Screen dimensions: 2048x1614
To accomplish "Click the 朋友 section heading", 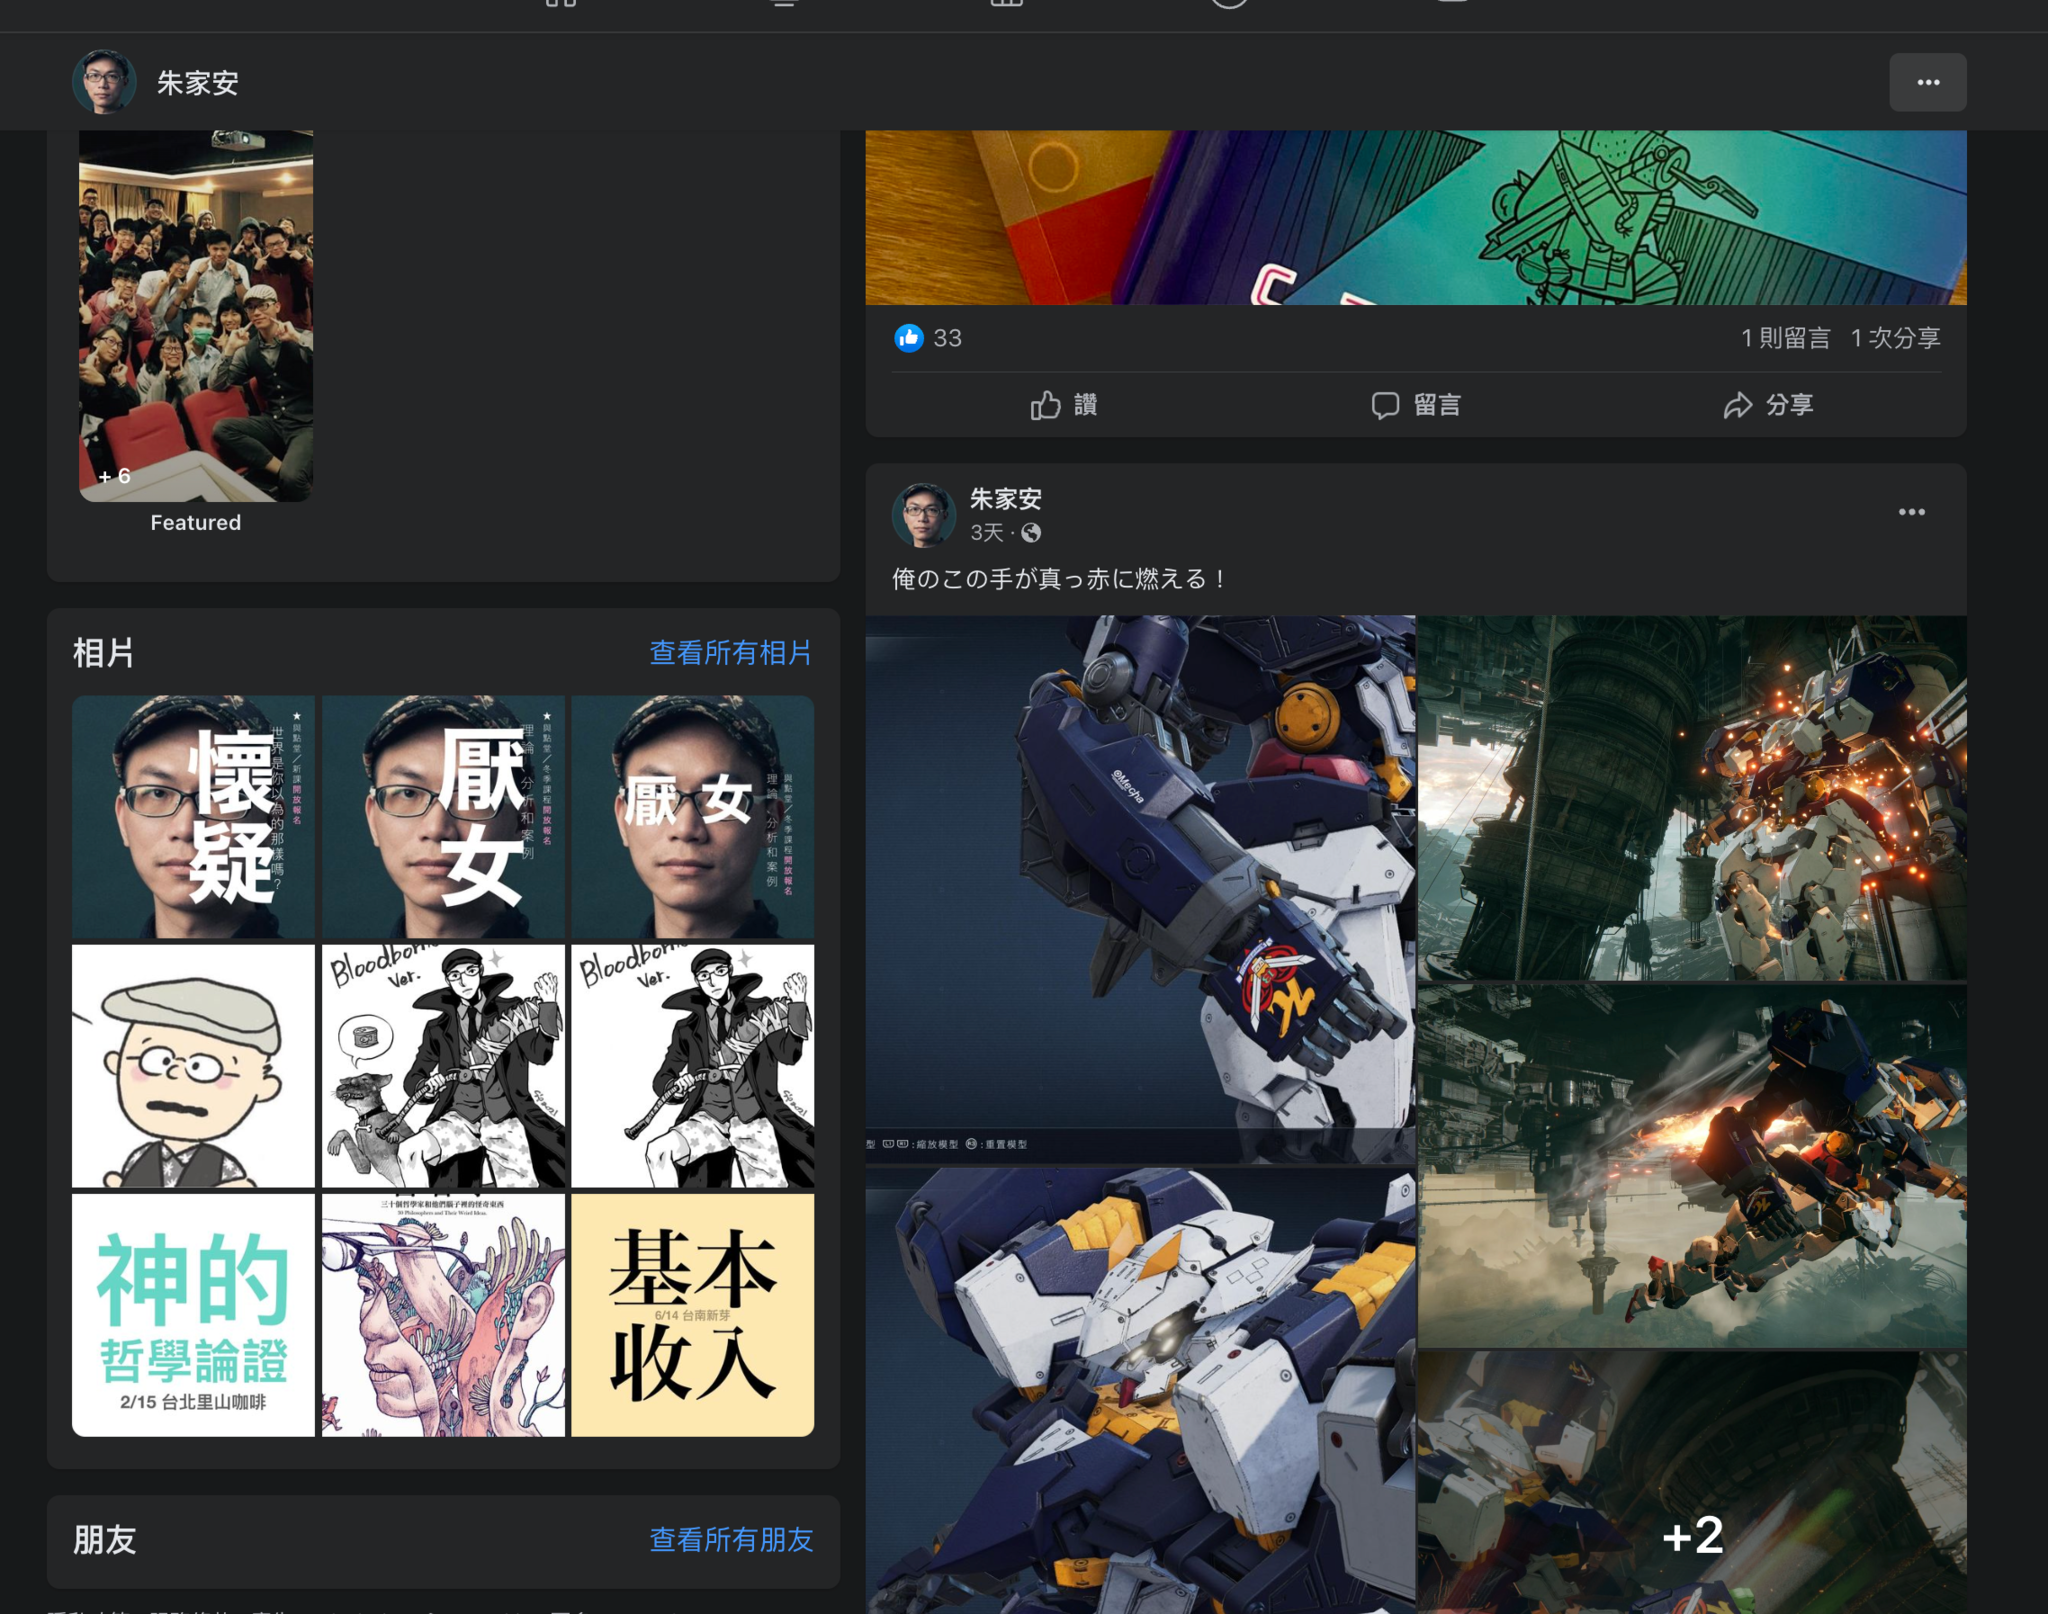I will click(x=104, y=1540).
